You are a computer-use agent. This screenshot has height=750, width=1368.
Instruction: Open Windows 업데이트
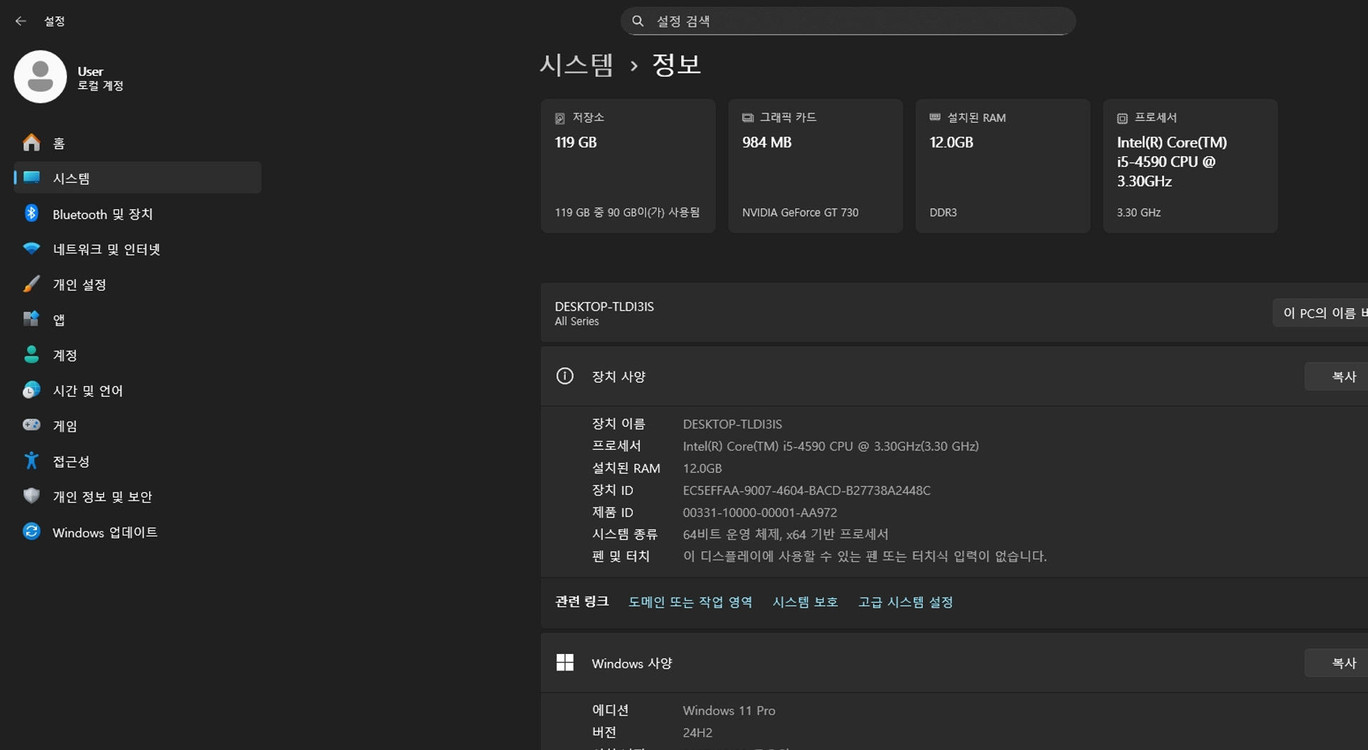pos(104,532)
